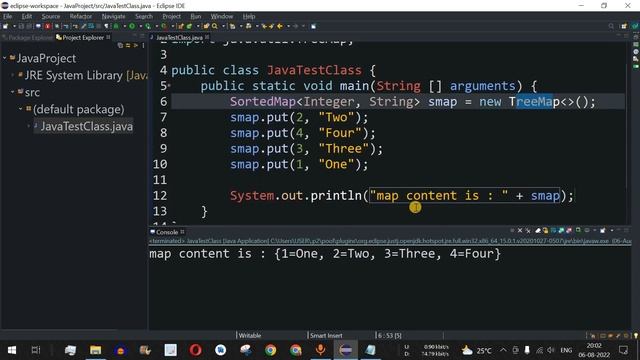Open File Explorer on the taskbar
The image size is (640, 360).
96,350
